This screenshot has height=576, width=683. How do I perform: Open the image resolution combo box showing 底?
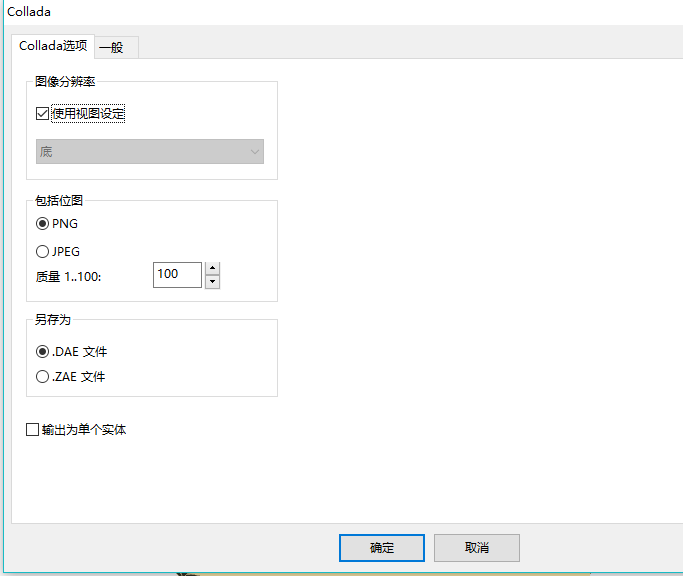(149, 152)
